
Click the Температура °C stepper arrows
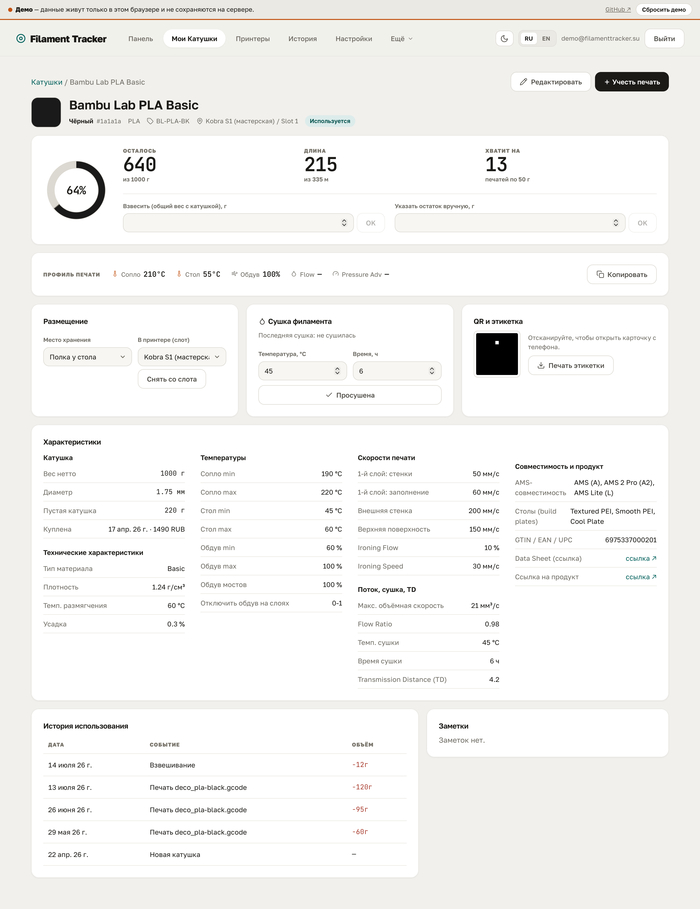coord(337,371)
